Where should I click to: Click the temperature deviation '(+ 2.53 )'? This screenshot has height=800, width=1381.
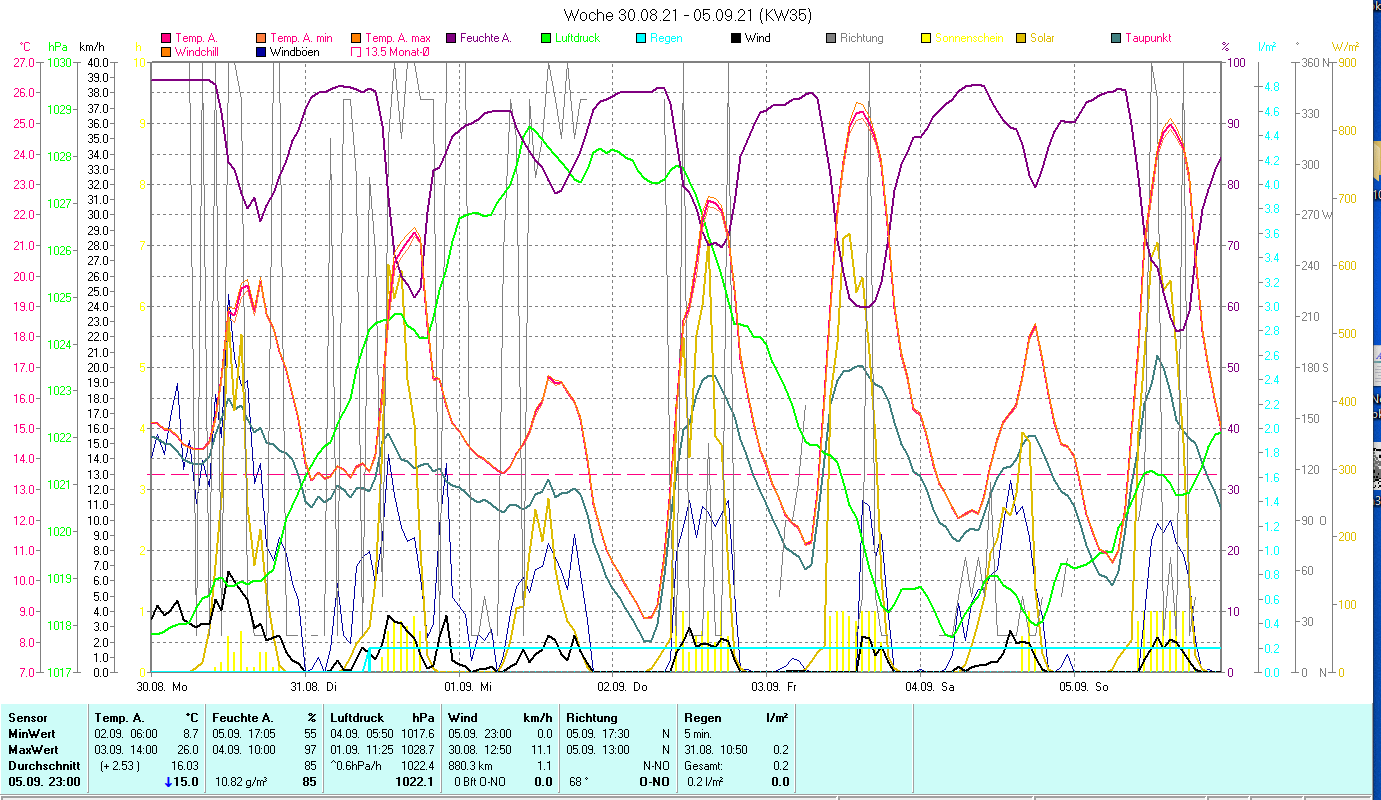pos(120,766)
